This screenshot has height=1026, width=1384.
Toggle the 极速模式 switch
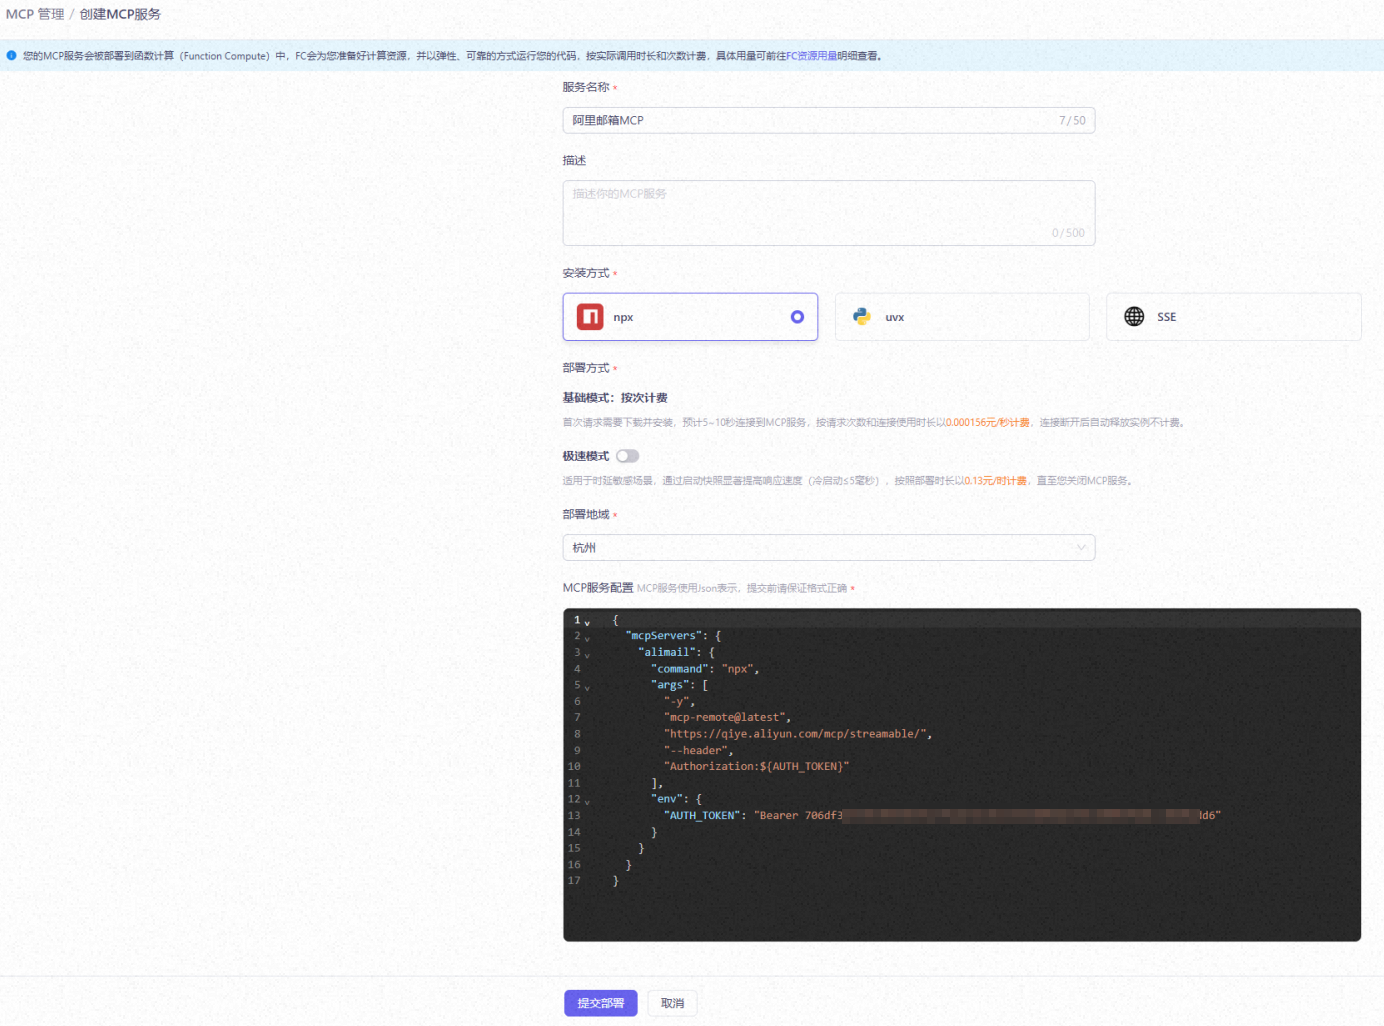[x=627, y=456]
